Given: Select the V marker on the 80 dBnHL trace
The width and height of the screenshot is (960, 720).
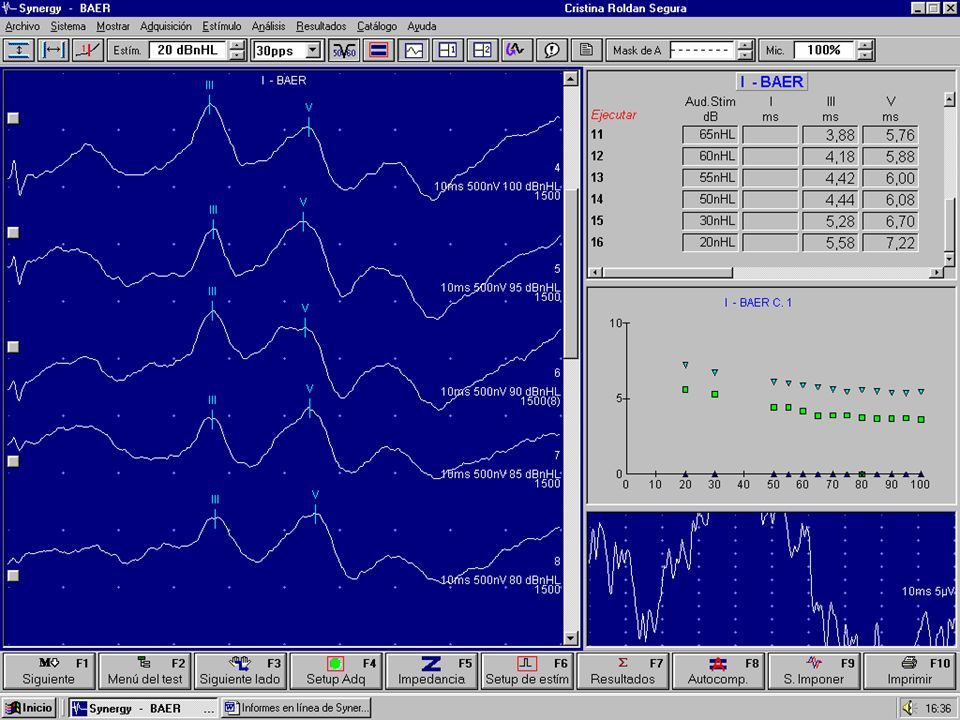Looking at the screenshot, I should [315, 505].
